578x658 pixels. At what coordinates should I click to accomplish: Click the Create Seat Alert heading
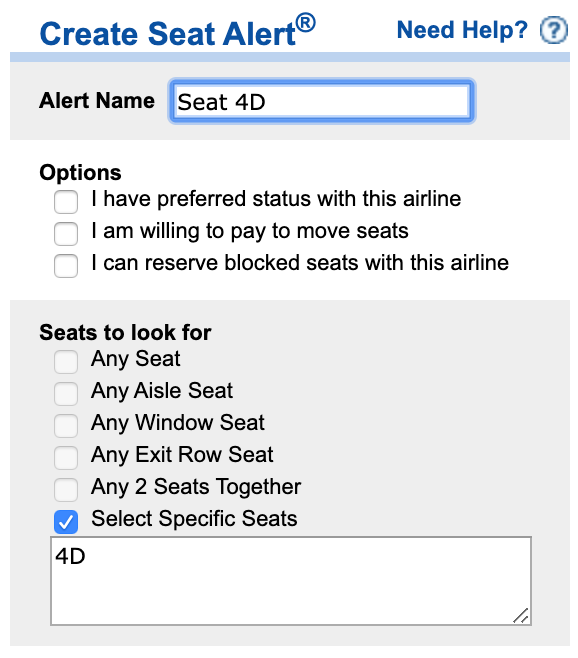pyautogui.click(x=177, y=31)
